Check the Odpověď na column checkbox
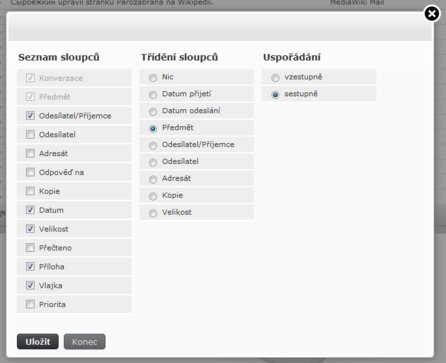The height and width of the screenshot is (363, 446). pyautogui.click(x=30, y=172)
